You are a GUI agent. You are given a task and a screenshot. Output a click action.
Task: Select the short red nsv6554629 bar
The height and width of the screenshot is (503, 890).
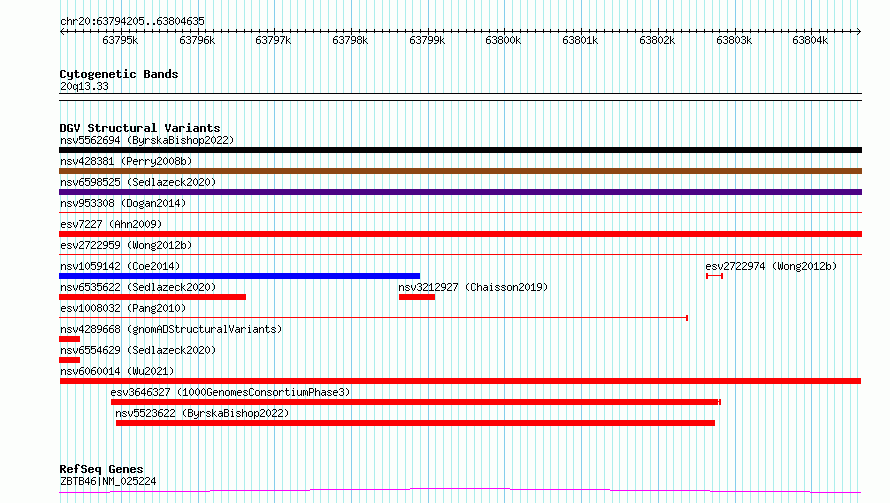pyautogui.click(x=69, y=360)
